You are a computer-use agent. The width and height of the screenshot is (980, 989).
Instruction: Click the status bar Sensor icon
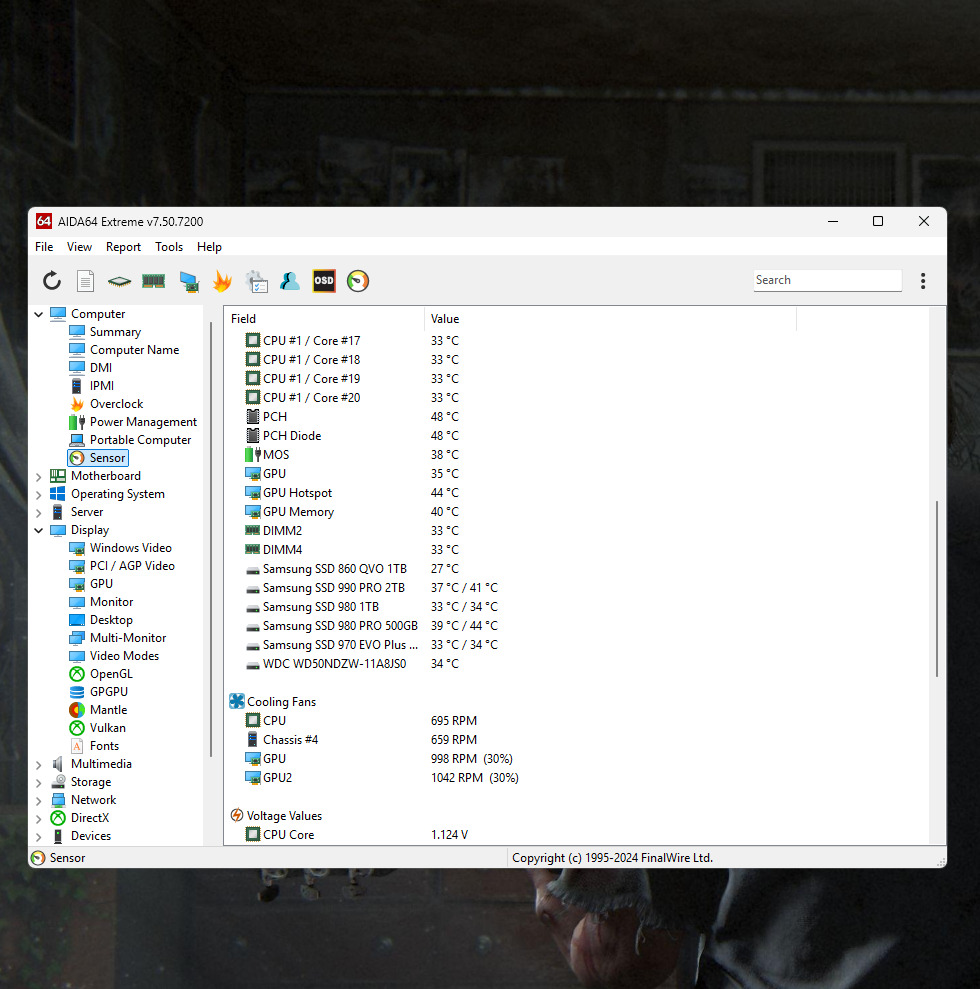(38, 858)
